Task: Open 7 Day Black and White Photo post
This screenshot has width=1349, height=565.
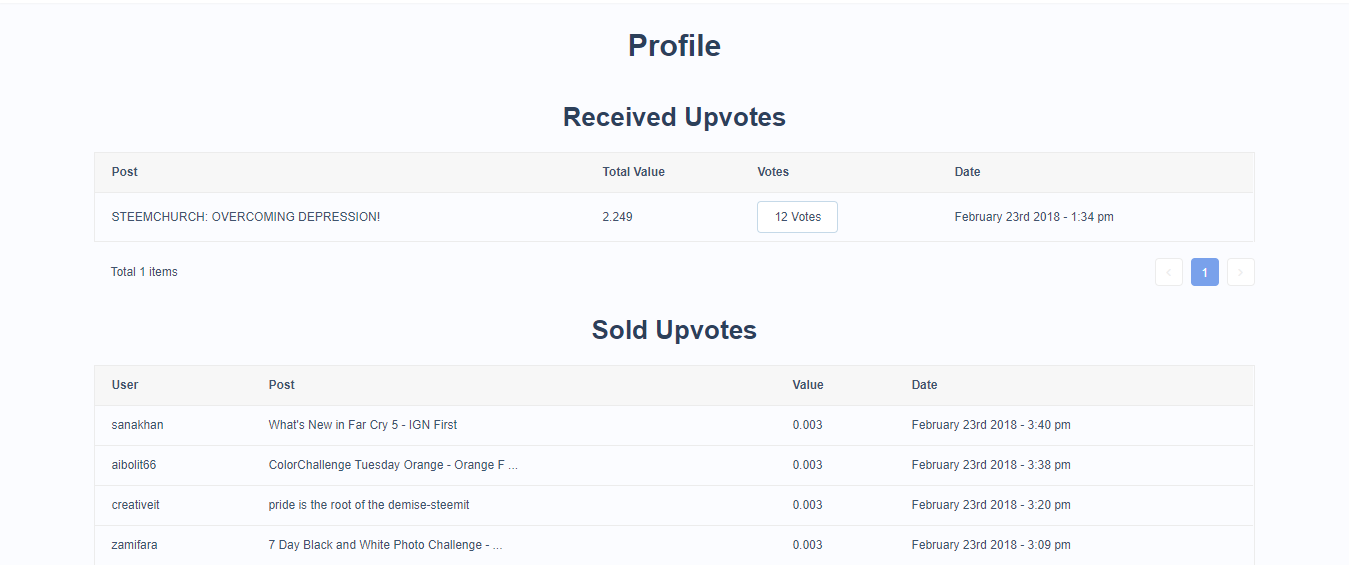Action: tap(385, 545)
